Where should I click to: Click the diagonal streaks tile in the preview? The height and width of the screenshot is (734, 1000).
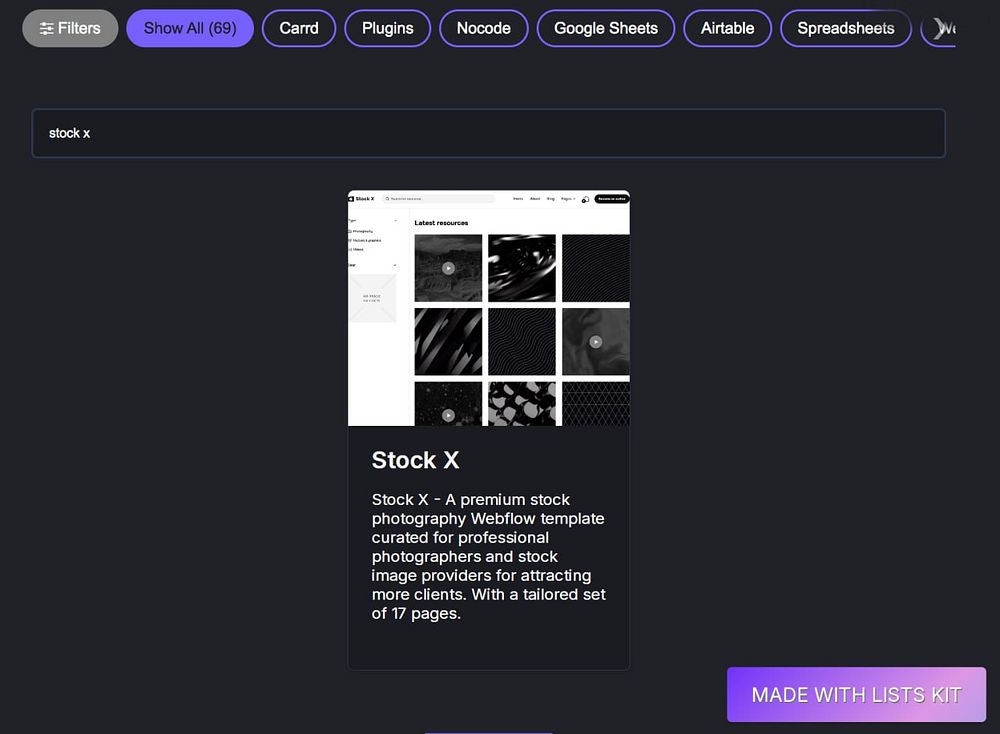pyautogui.click(x=448, y=342)
